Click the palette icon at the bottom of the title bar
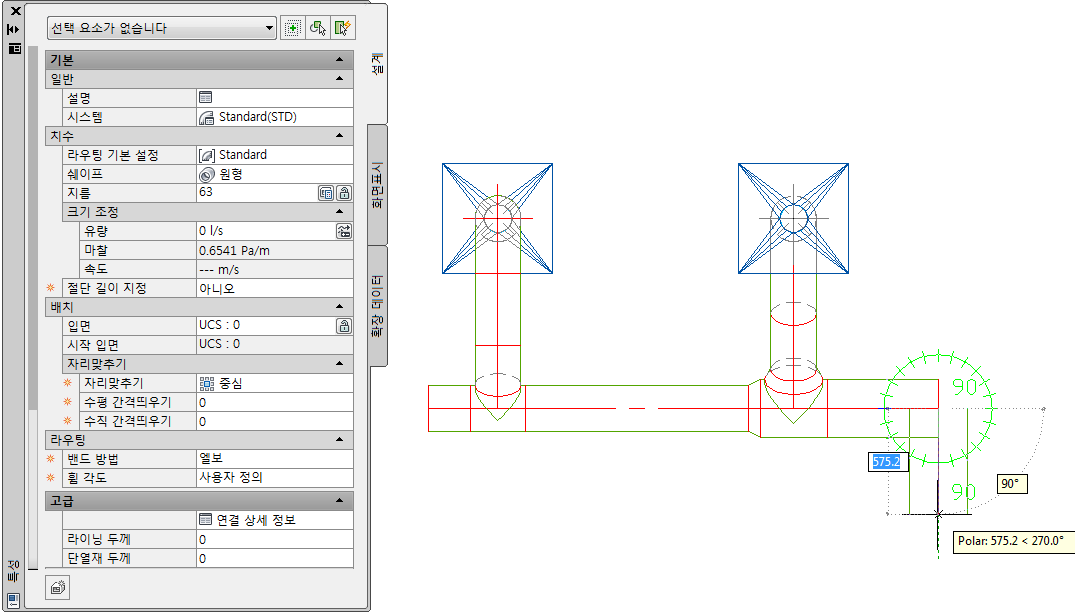The image size is (1075, 612). click(13, 600)
